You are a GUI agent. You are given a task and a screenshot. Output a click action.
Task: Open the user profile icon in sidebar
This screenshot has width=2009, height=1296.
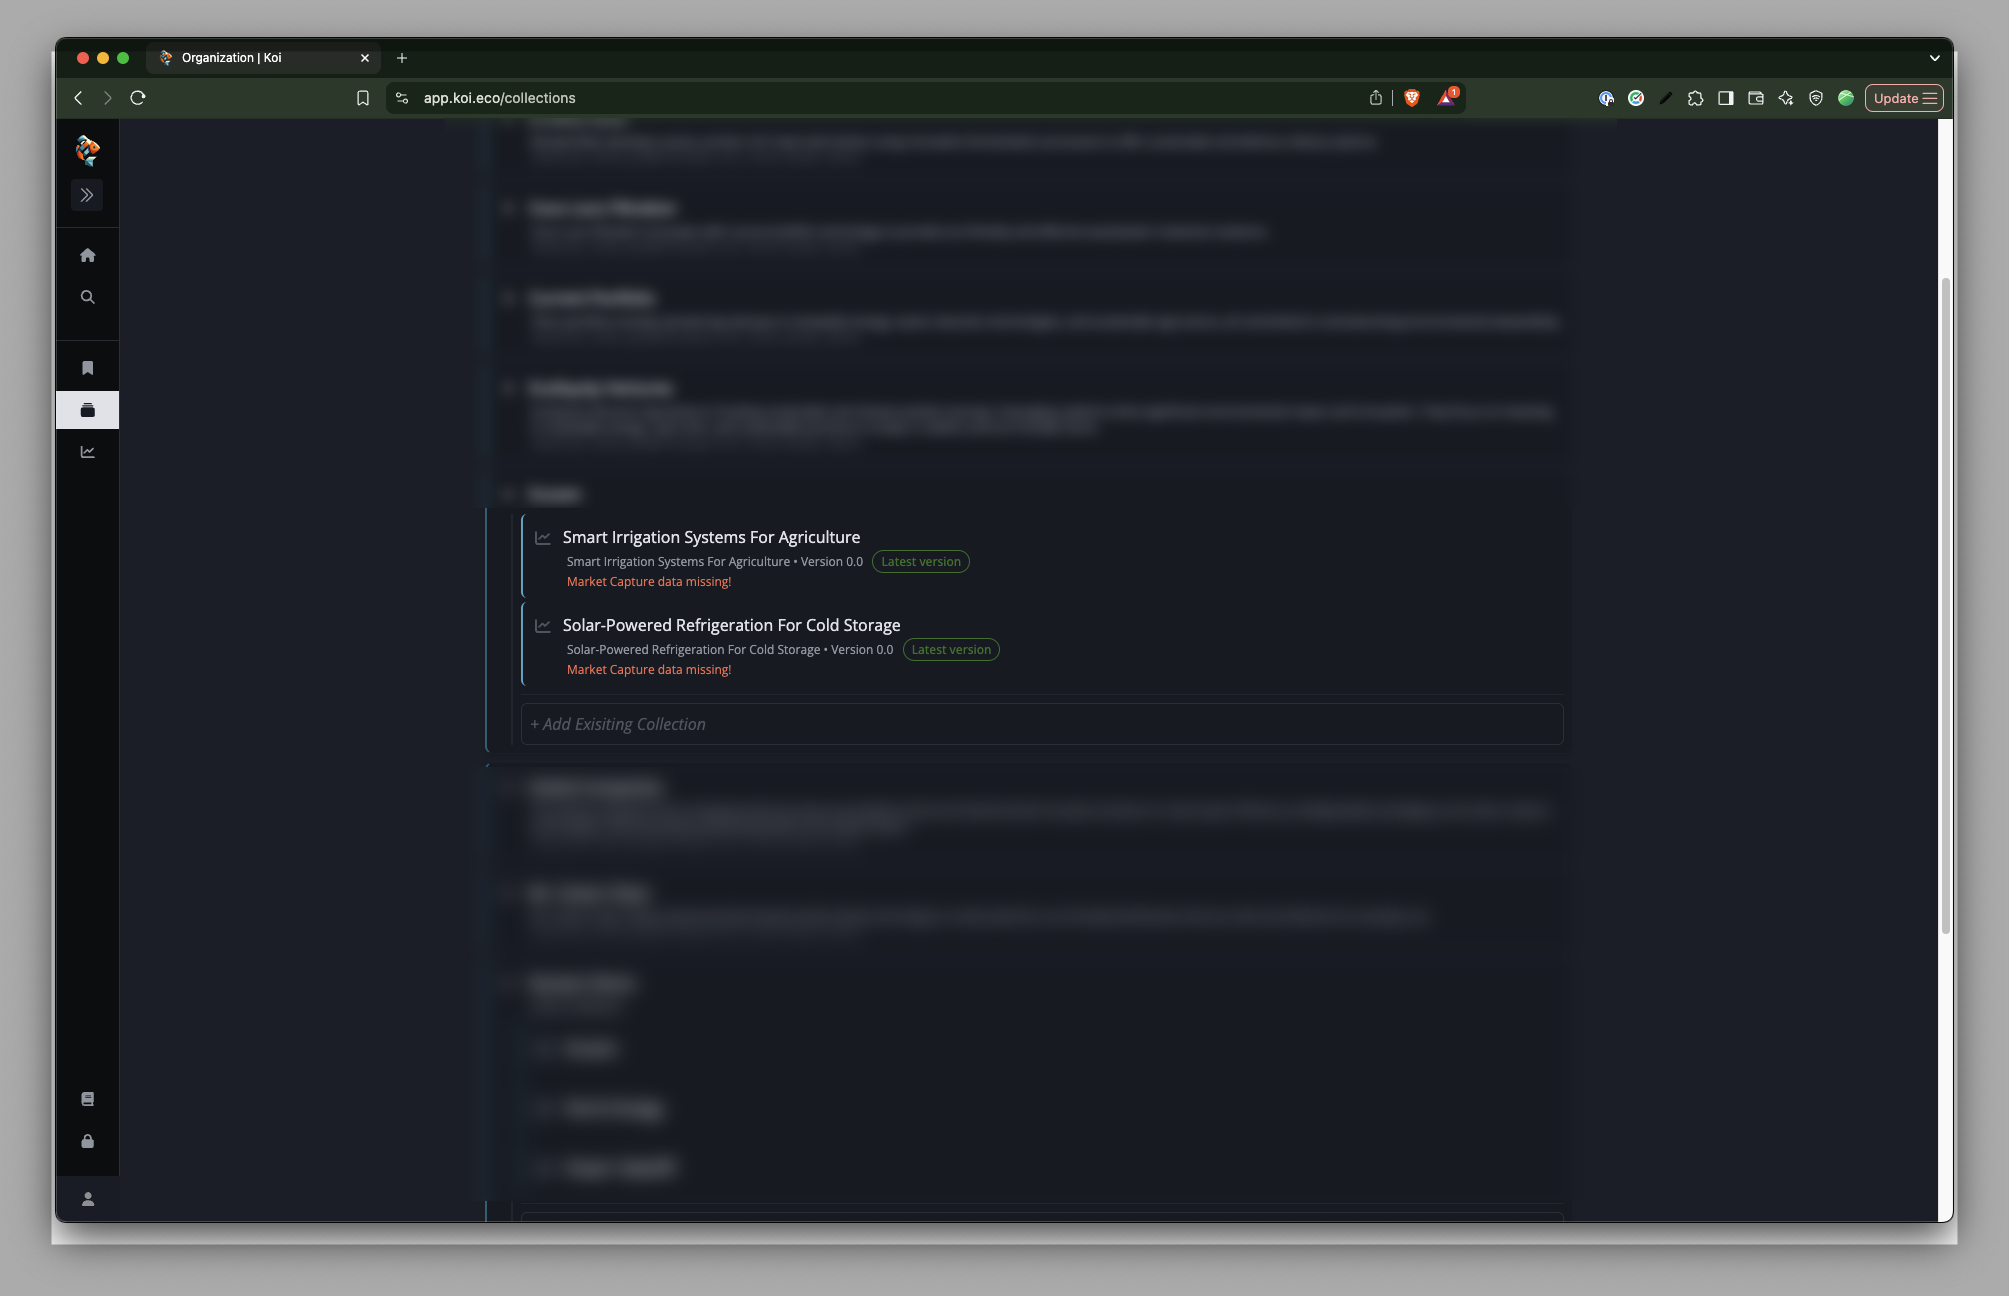tap(88, 1199)
